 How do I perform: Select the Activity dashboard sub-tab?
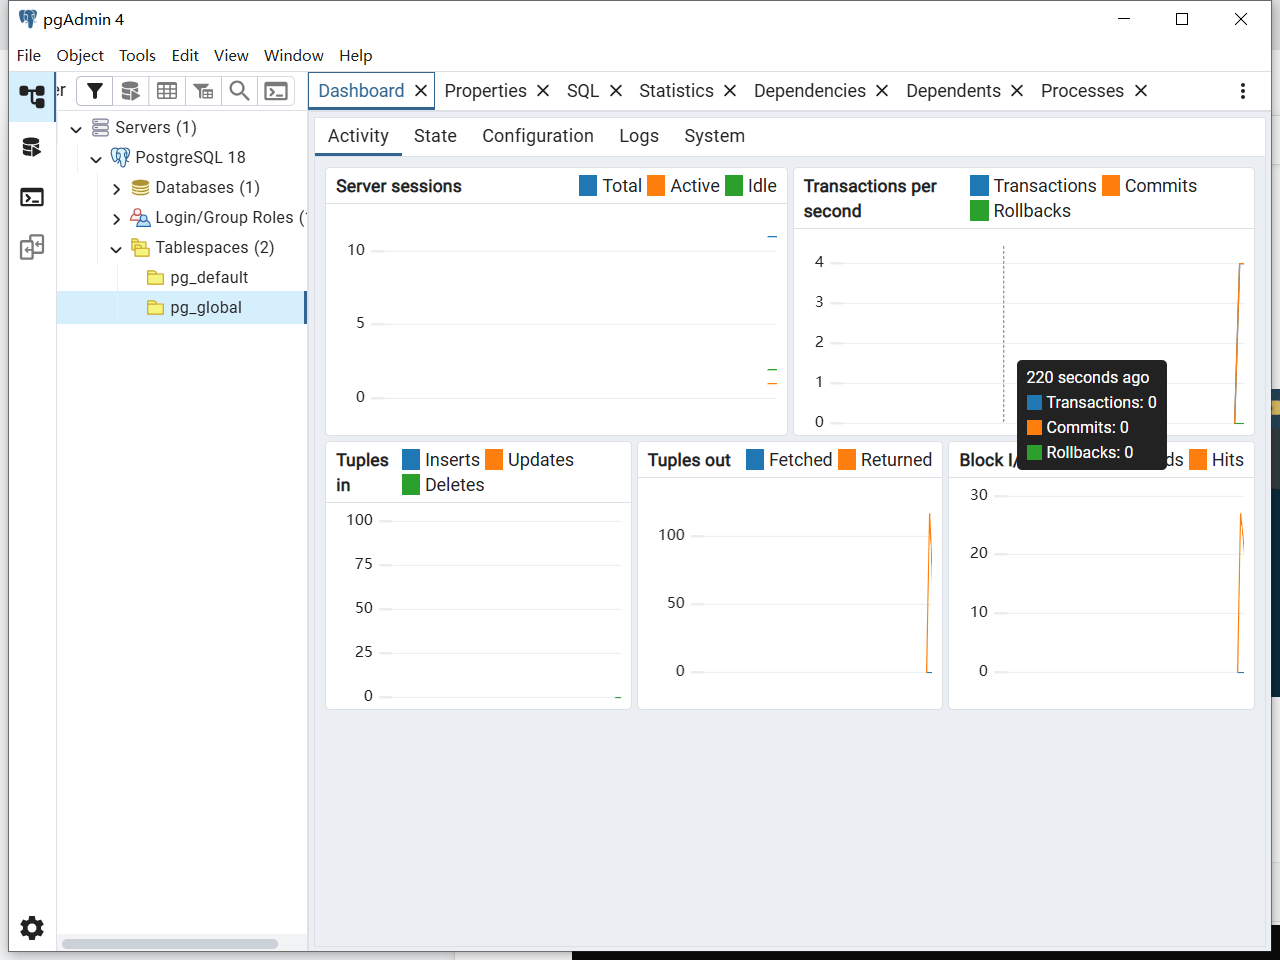(358, 136)
